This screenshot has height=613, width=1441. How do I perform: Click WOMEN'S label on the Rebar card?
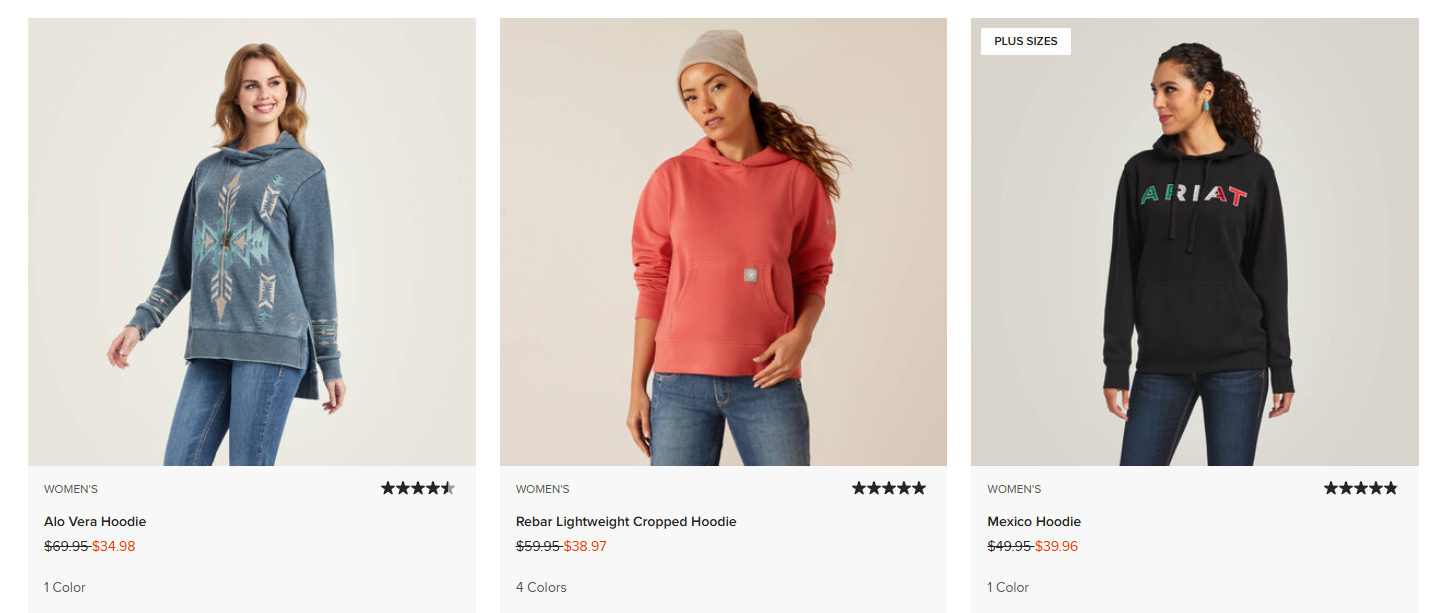541,489
